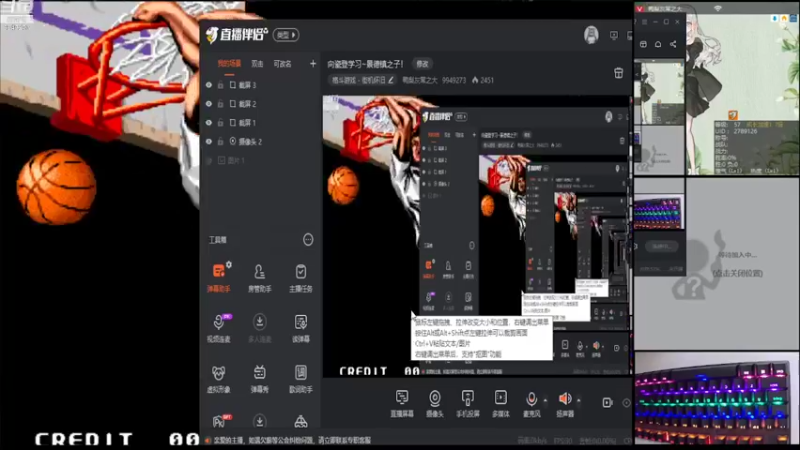Add a new scene with plus icon
The image size is (800, 450).
pos(313,64)
